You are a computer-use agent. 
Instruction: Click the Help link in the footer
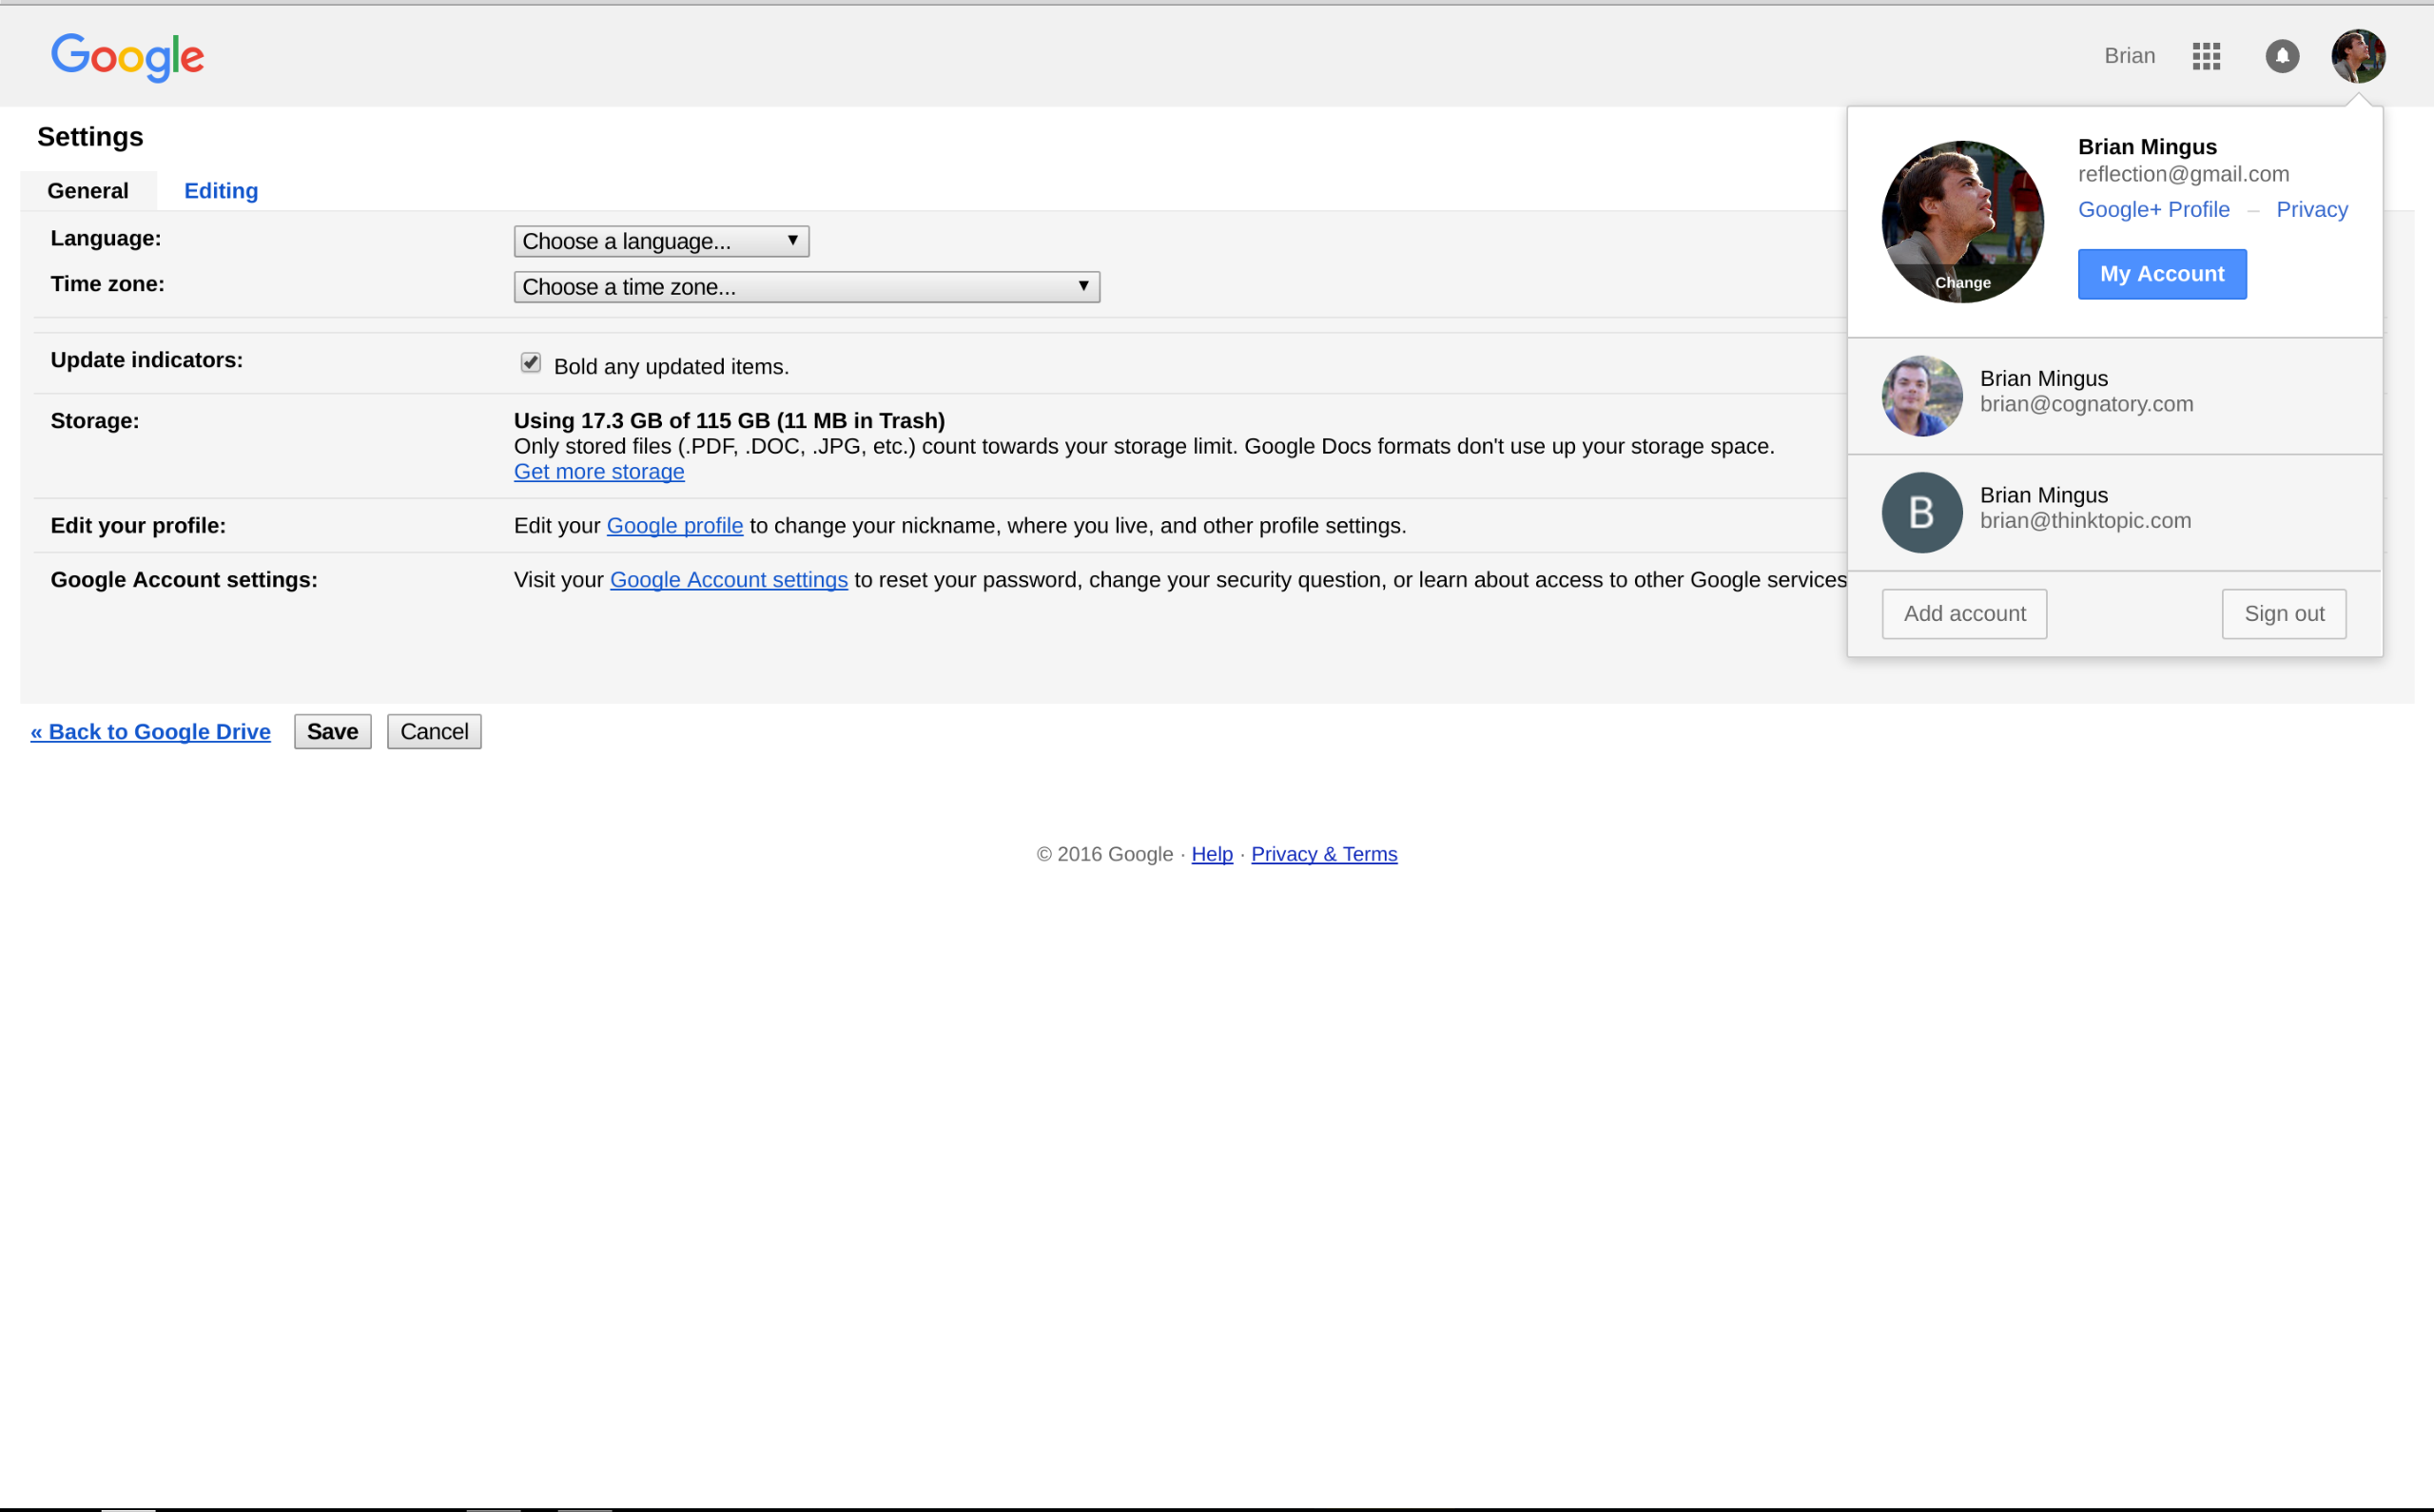click(x=1212, y=854)
